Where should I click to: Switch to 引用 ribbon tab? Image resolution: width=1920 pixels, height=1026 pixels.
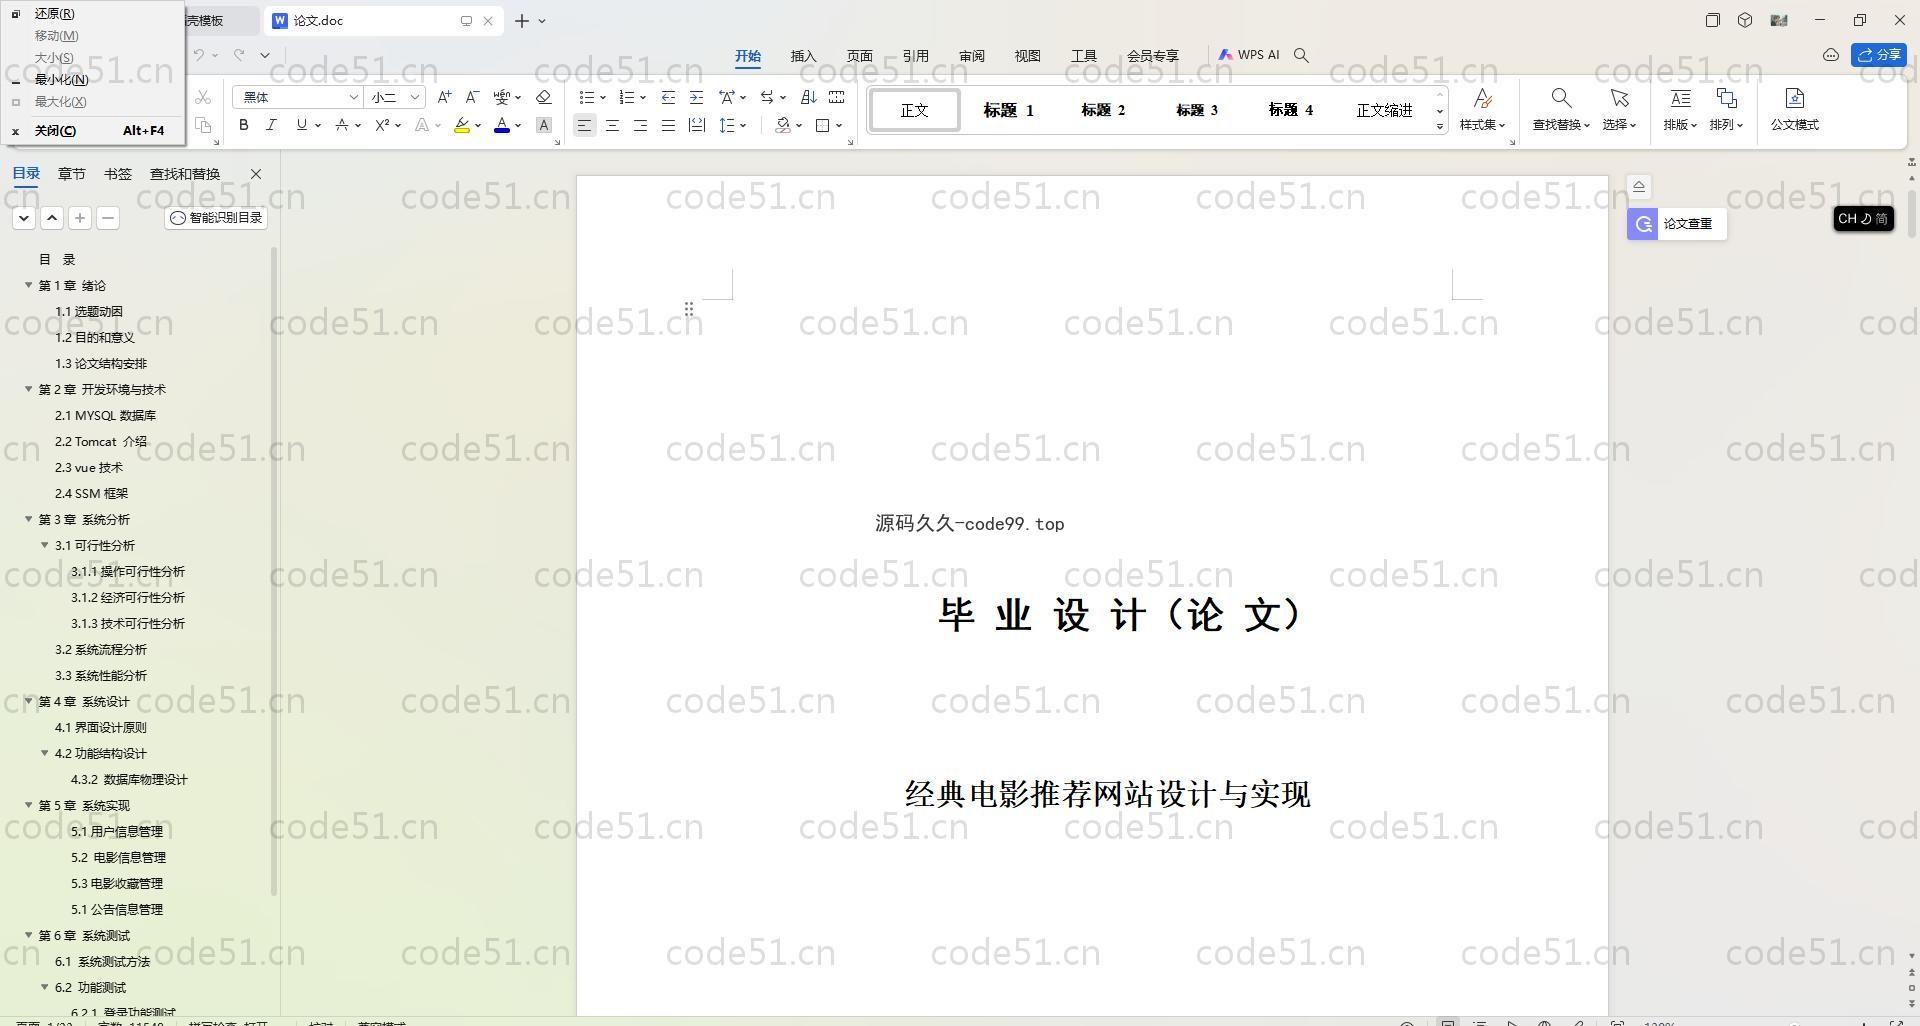(915, 56)
